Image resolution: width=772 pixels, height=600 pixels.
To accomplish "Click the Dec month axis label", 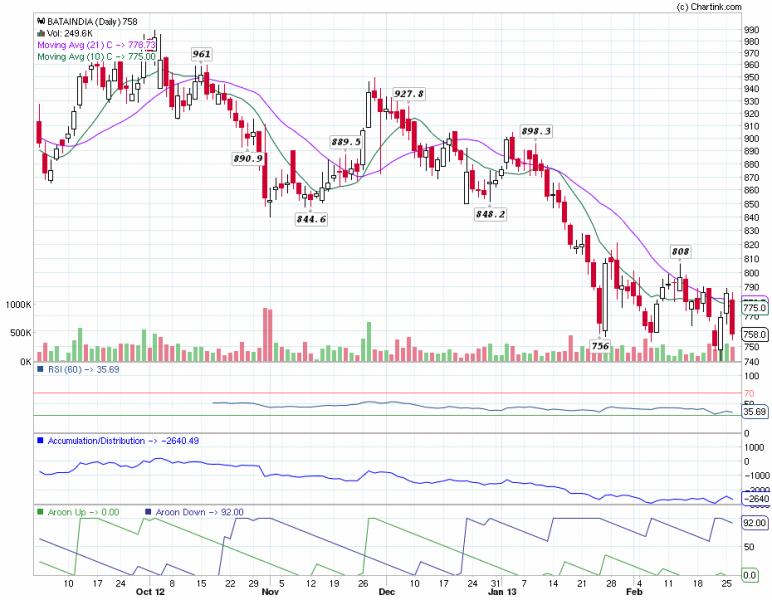I will point(387,592).
